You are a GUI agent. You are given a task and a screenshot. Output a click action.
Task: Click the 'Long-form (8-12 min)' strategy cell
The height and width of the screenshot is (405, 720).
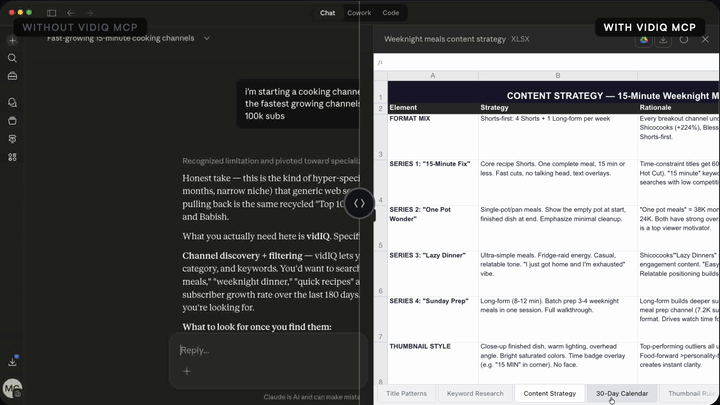[557, 319]
